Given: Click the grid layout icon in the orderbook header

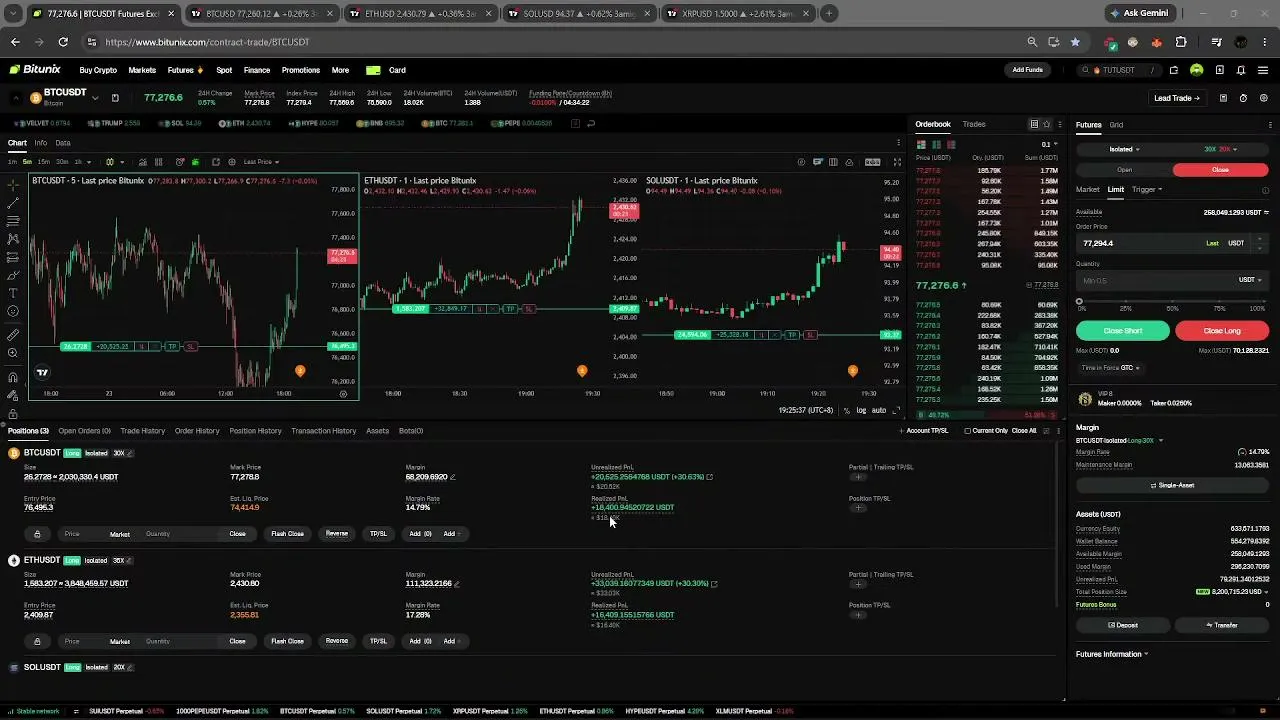Looking at the screenshot, I should pyautogui.click(x=1034, y=124).
